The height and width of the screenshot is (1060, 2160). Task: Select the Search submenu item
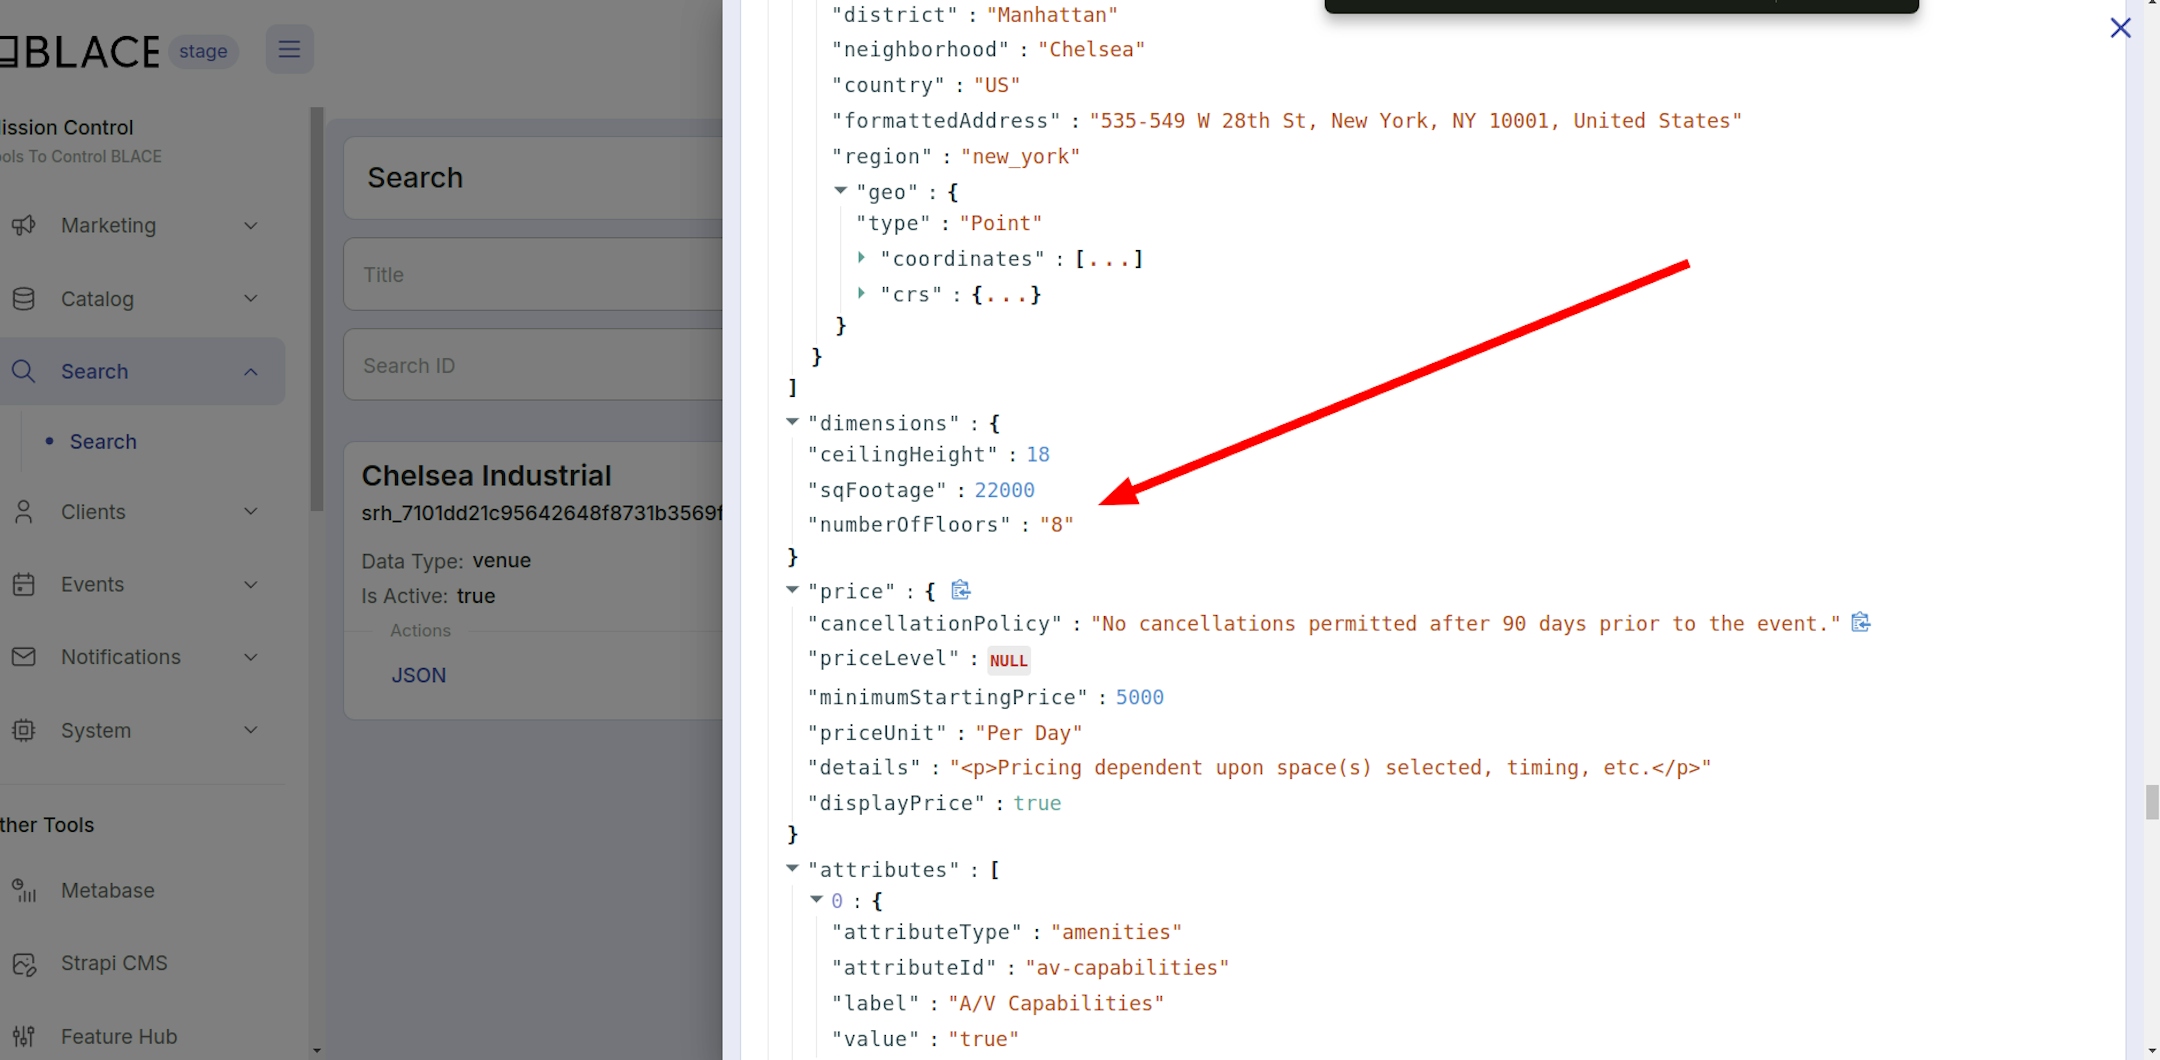pos(103,442)
